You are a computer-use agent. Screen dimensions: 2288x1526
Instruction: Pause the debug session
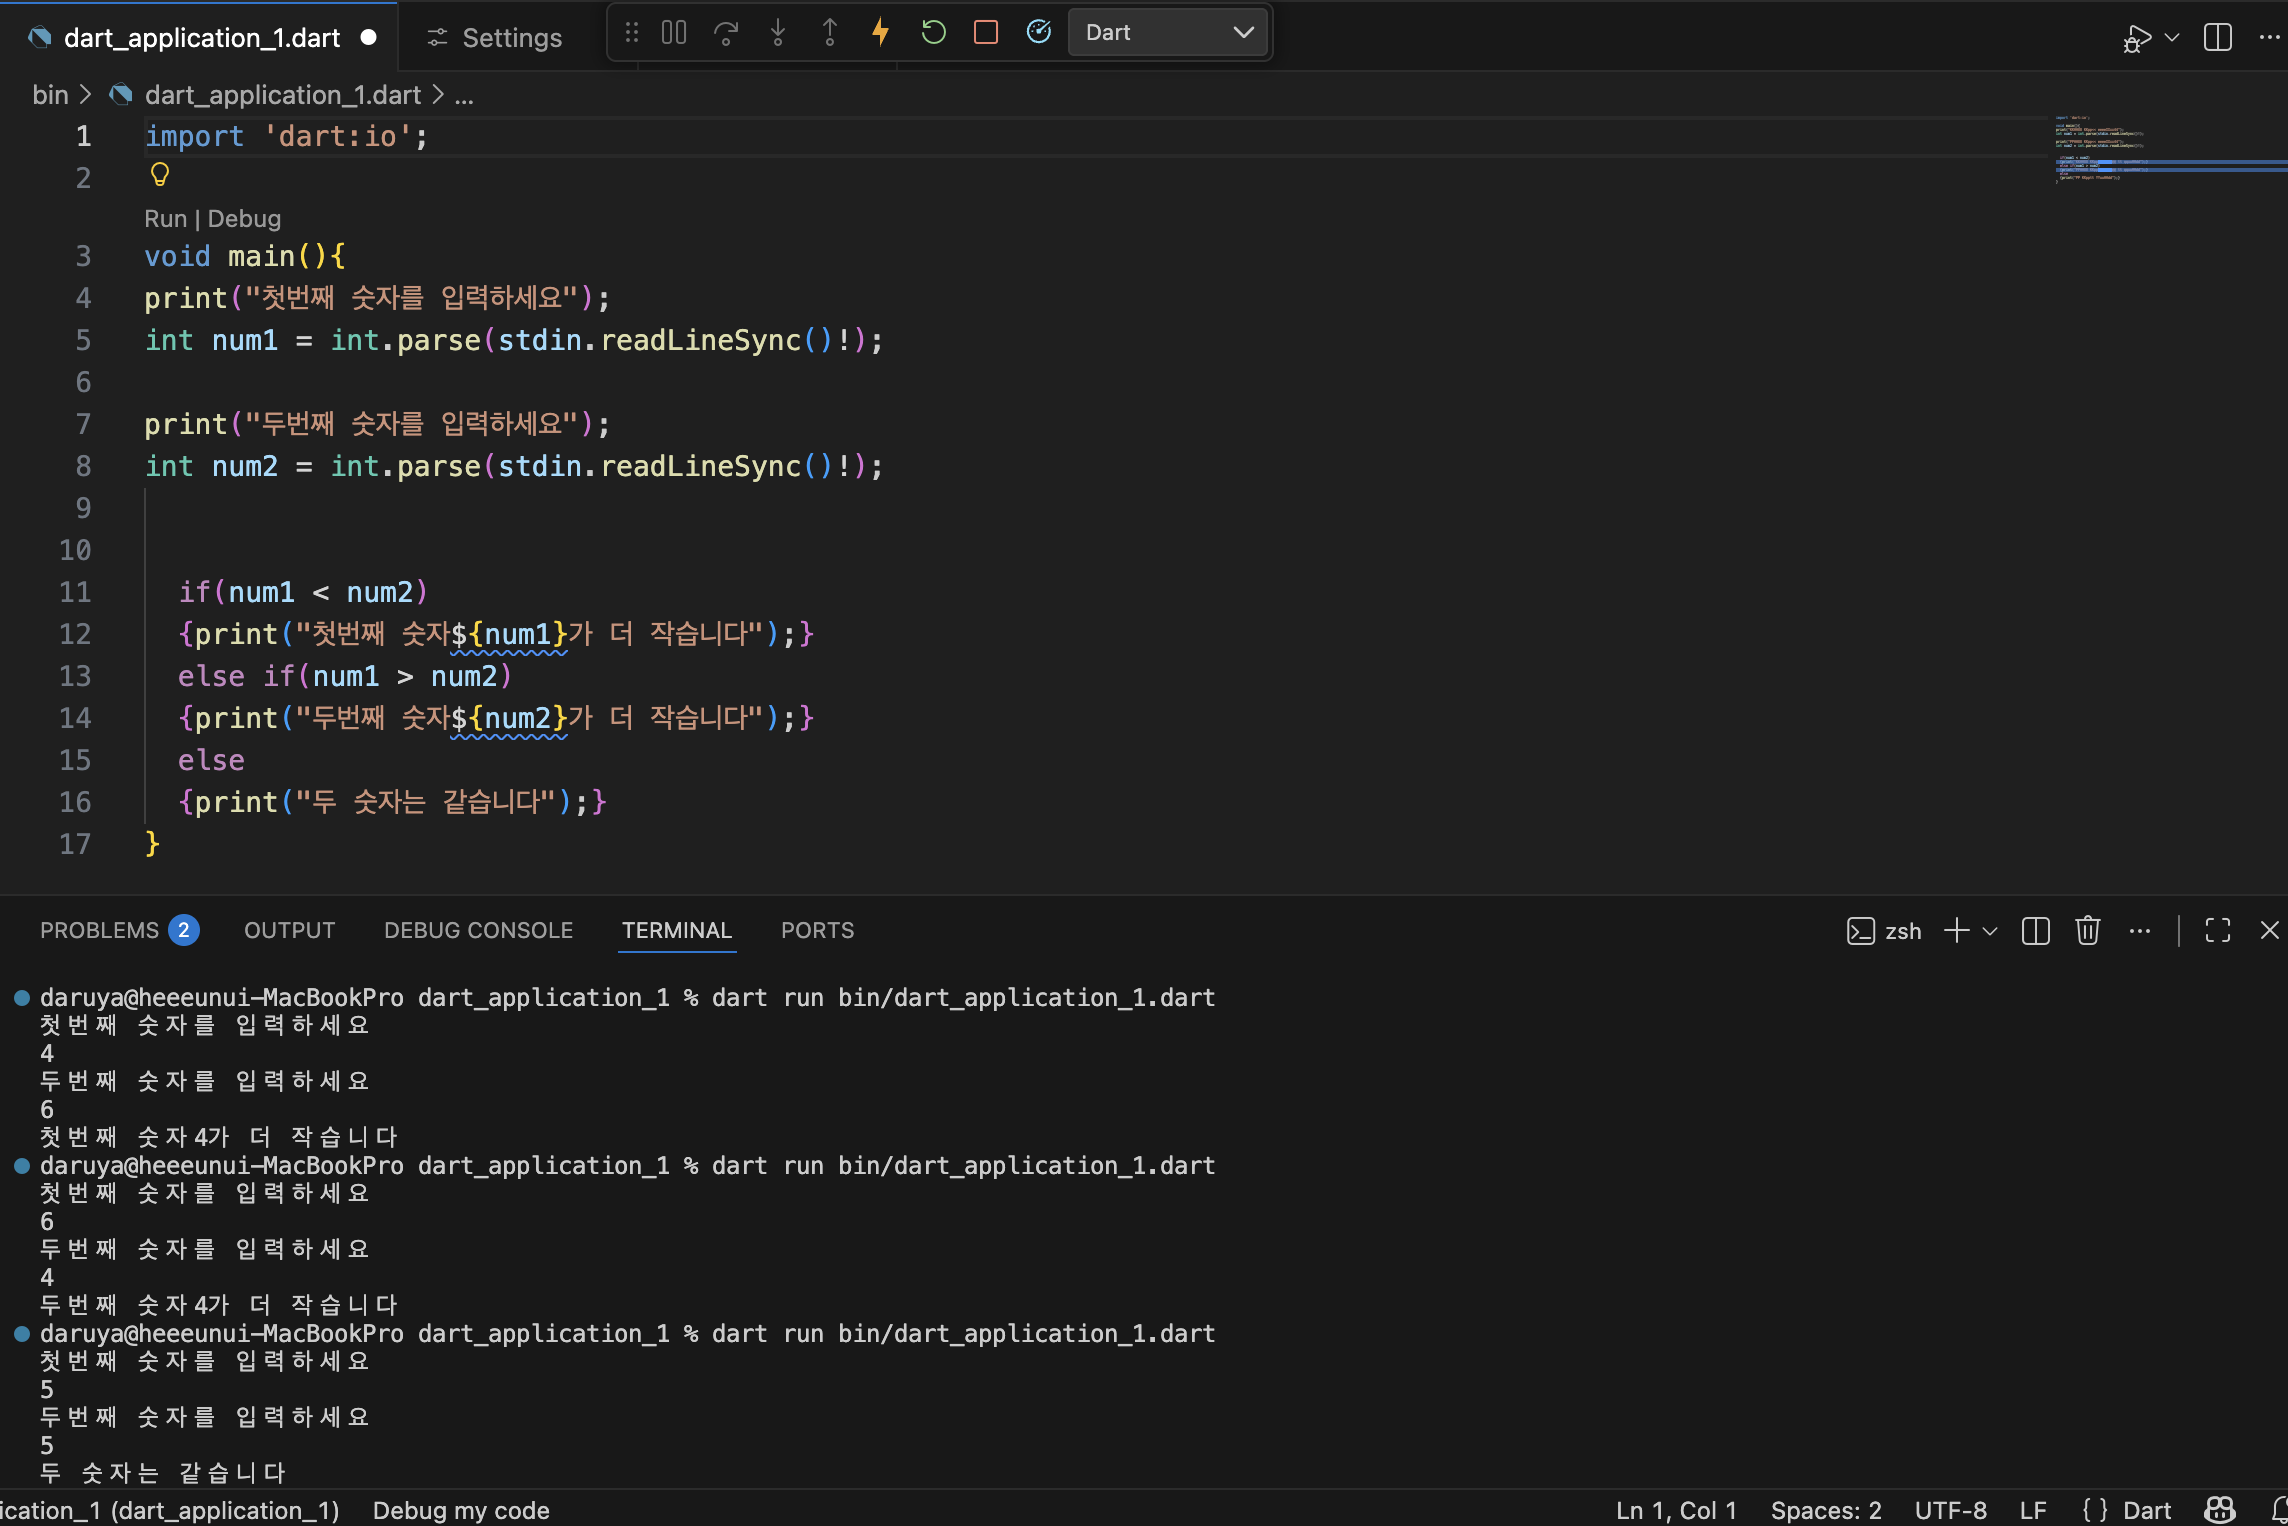point(674,33)
